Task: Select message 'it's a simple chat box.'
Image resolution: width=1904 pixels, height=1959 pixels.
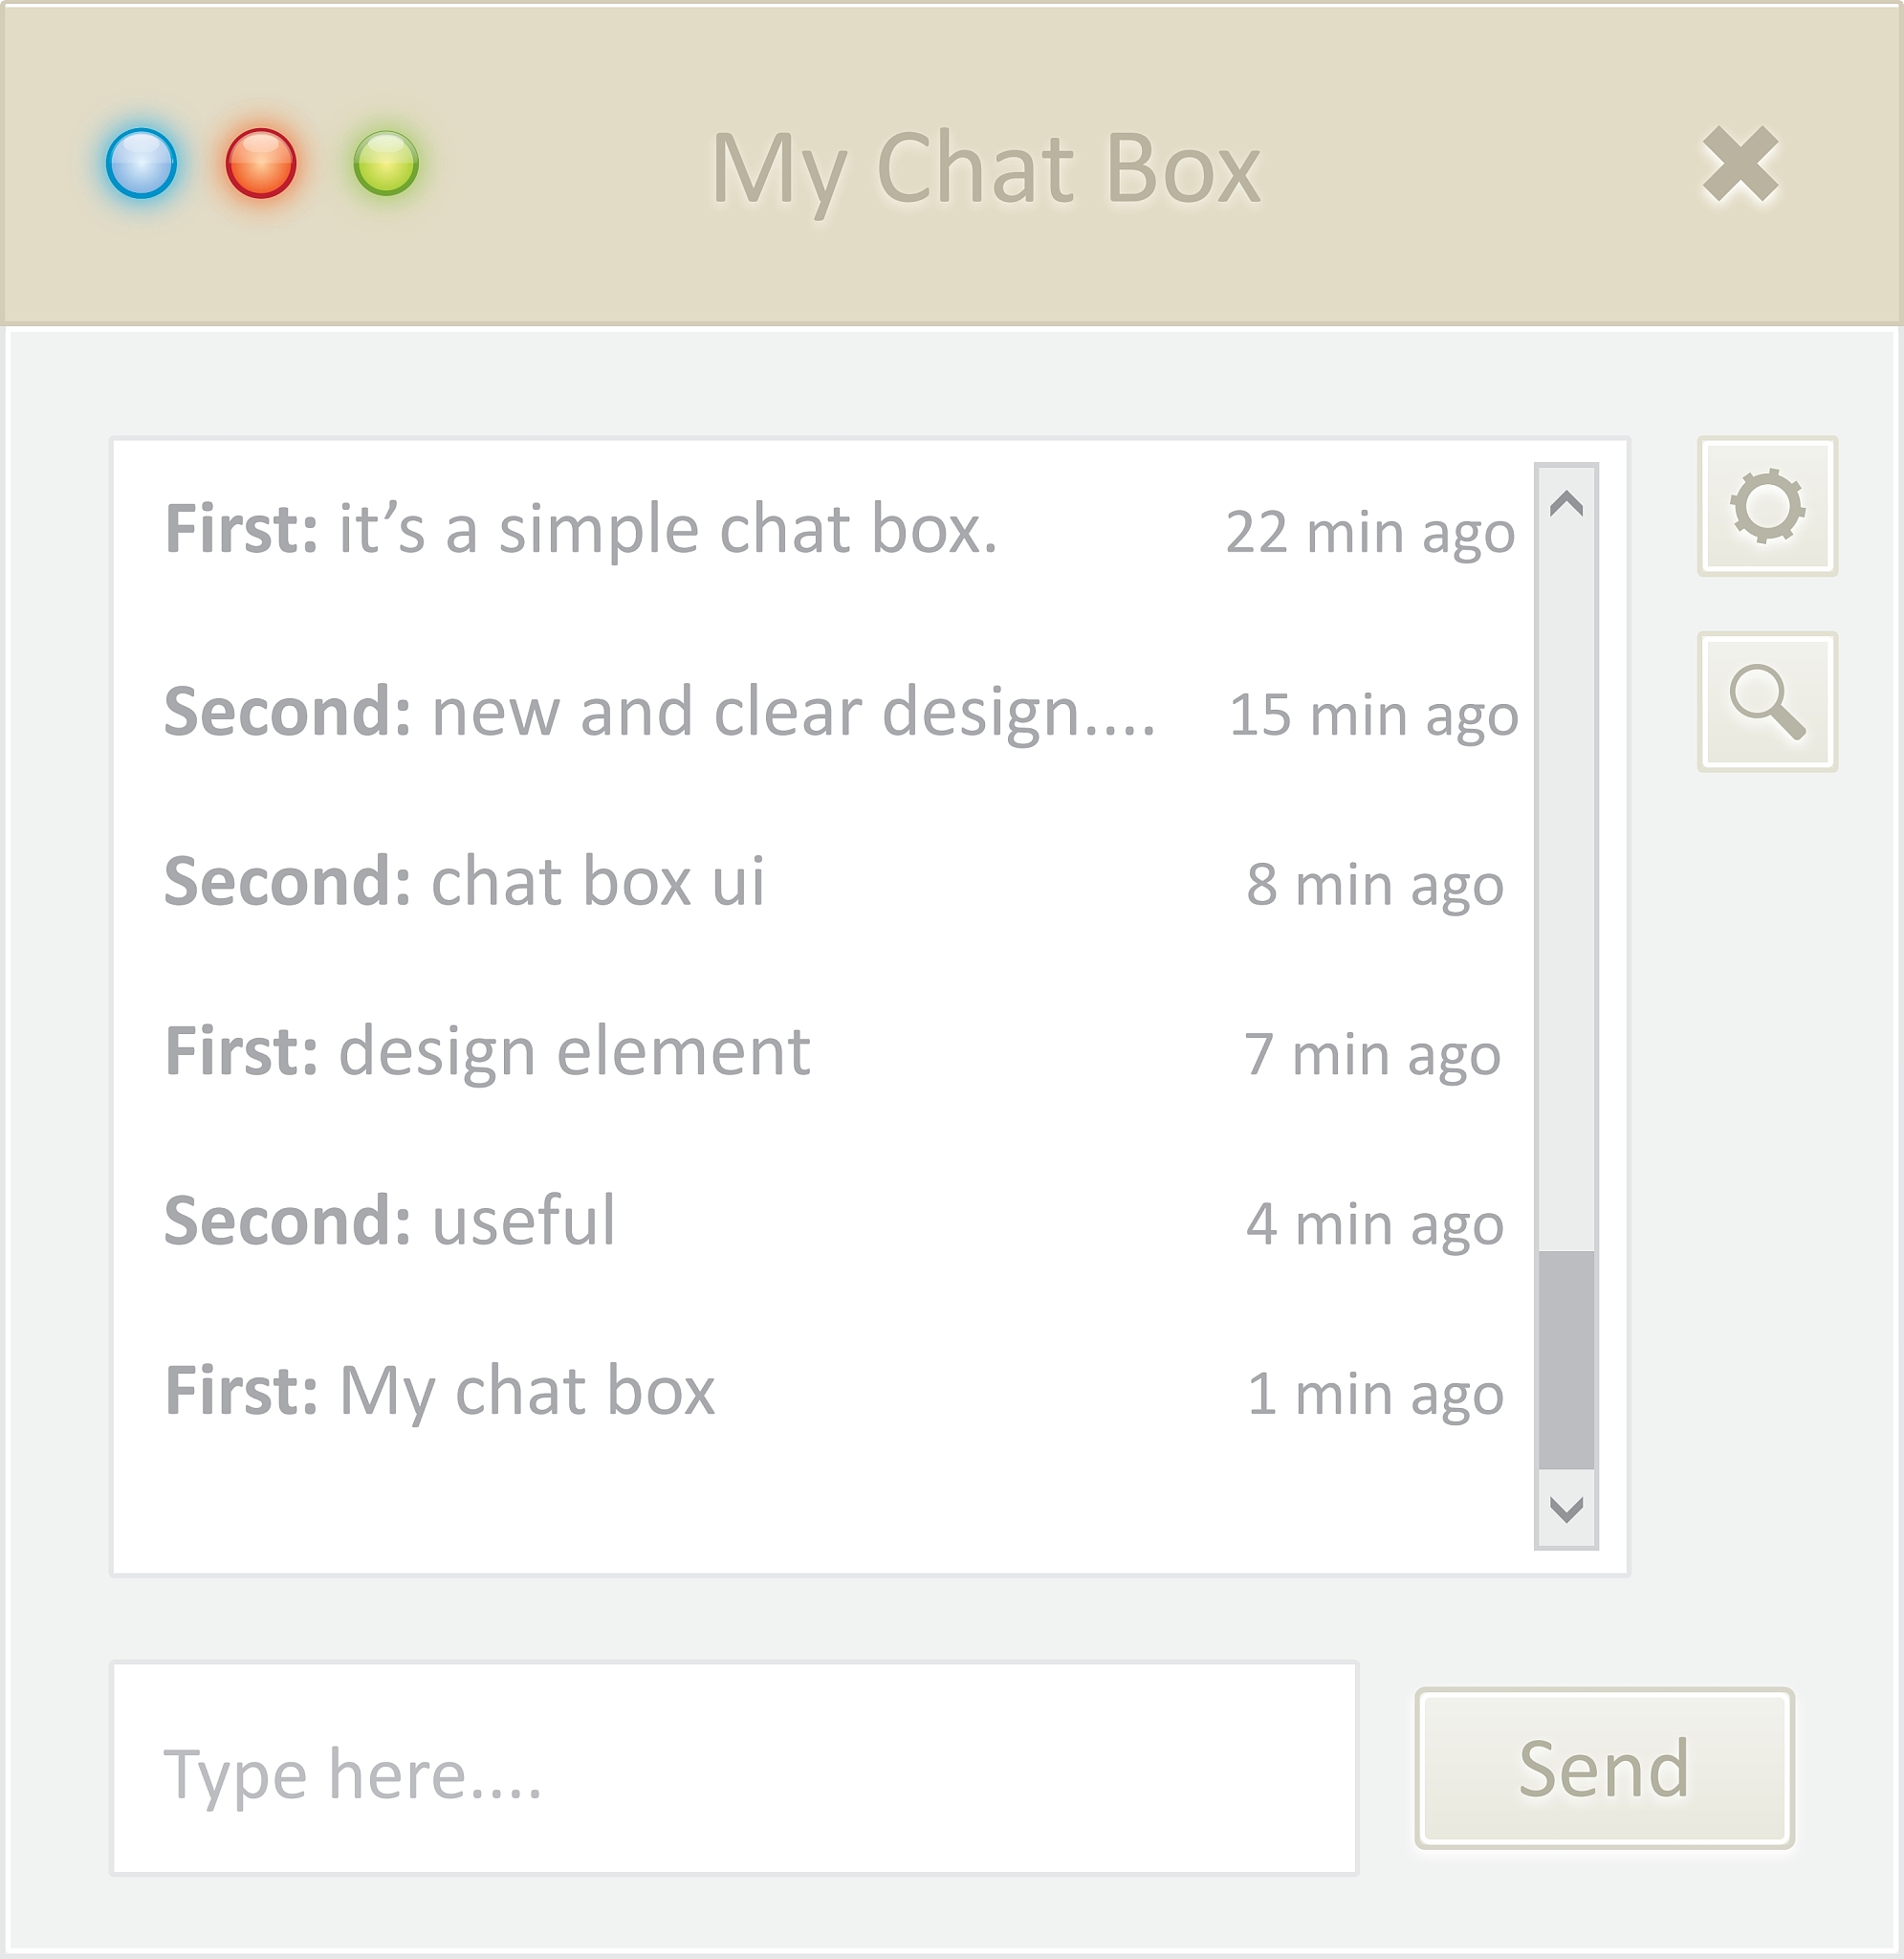Action: tap(667, 529)
